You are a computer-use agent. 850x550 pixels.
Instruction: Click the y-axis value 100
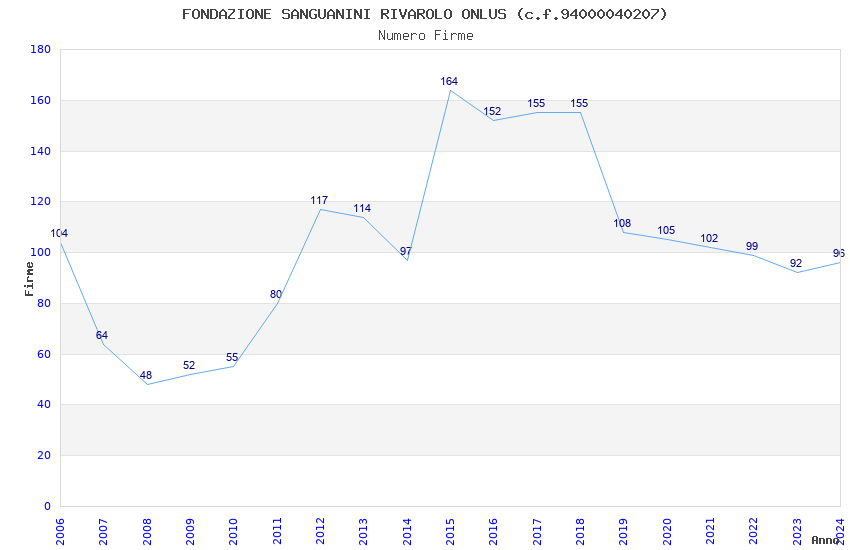(x=41, y=253)
